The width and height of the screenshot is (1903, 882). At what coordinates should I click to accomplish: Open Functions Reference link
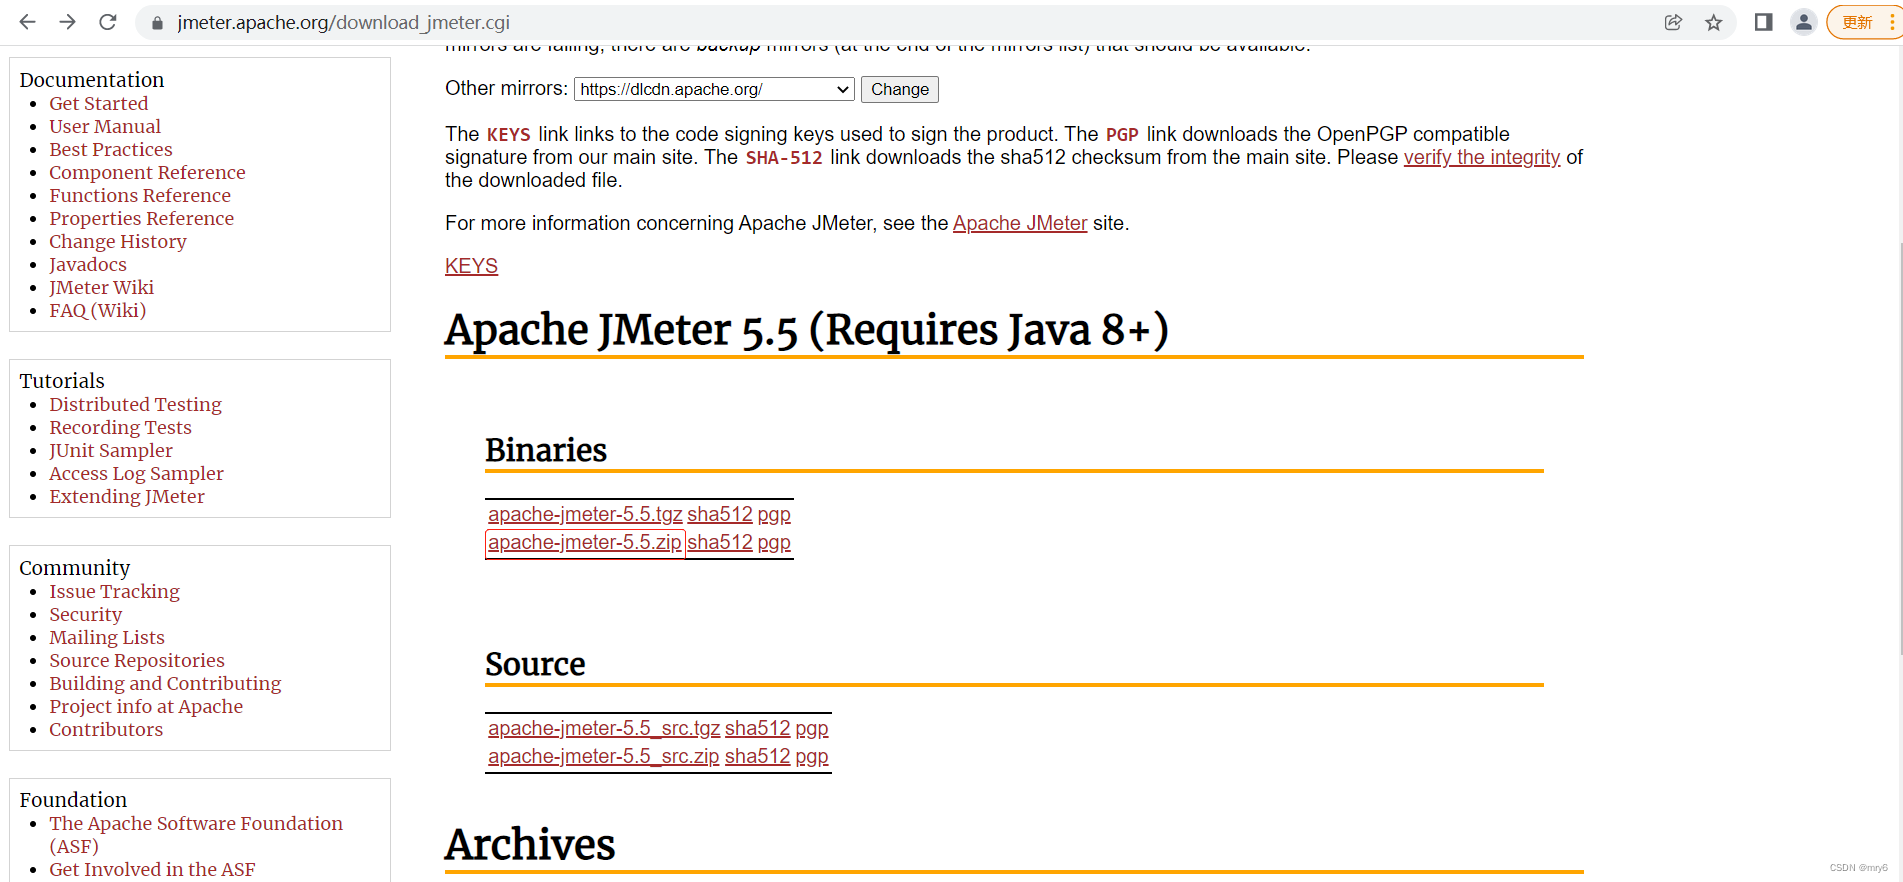140,195
